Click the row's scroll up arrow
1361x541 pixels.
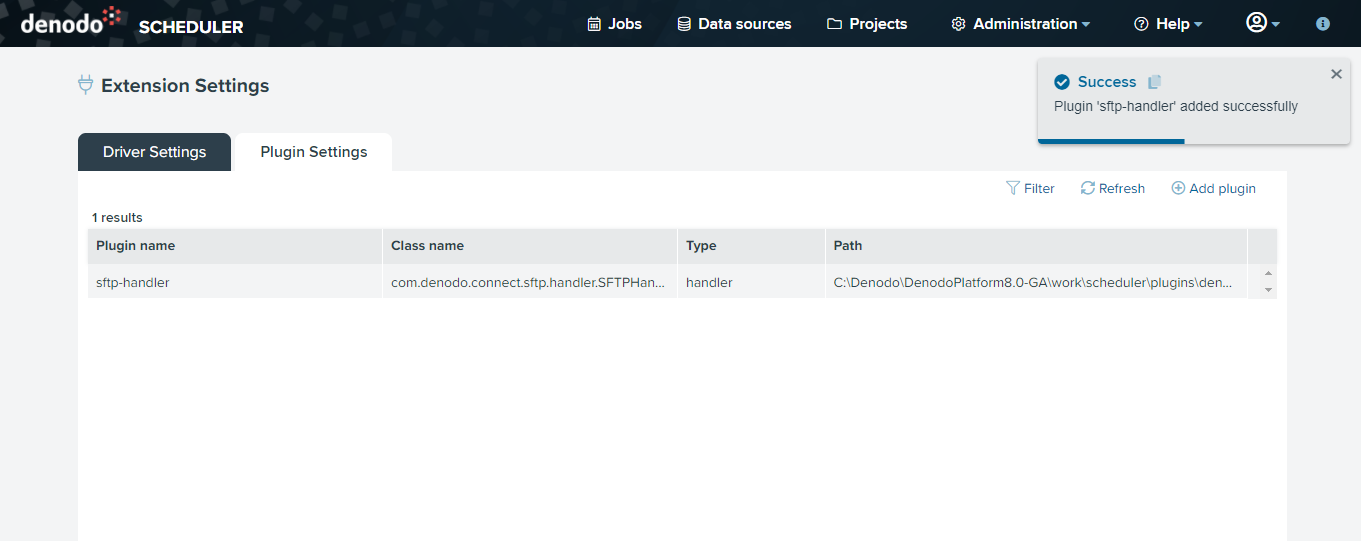tap(1269, 274)
